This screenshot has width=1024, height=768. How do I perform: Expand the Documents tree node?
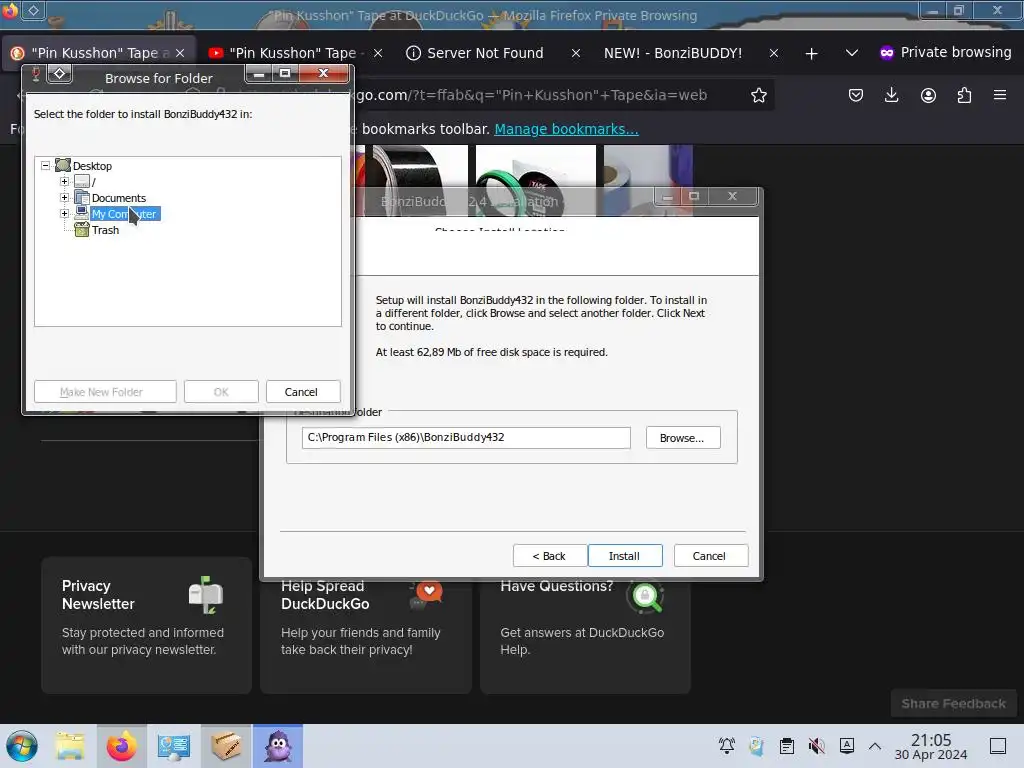[x=64, y=197]
